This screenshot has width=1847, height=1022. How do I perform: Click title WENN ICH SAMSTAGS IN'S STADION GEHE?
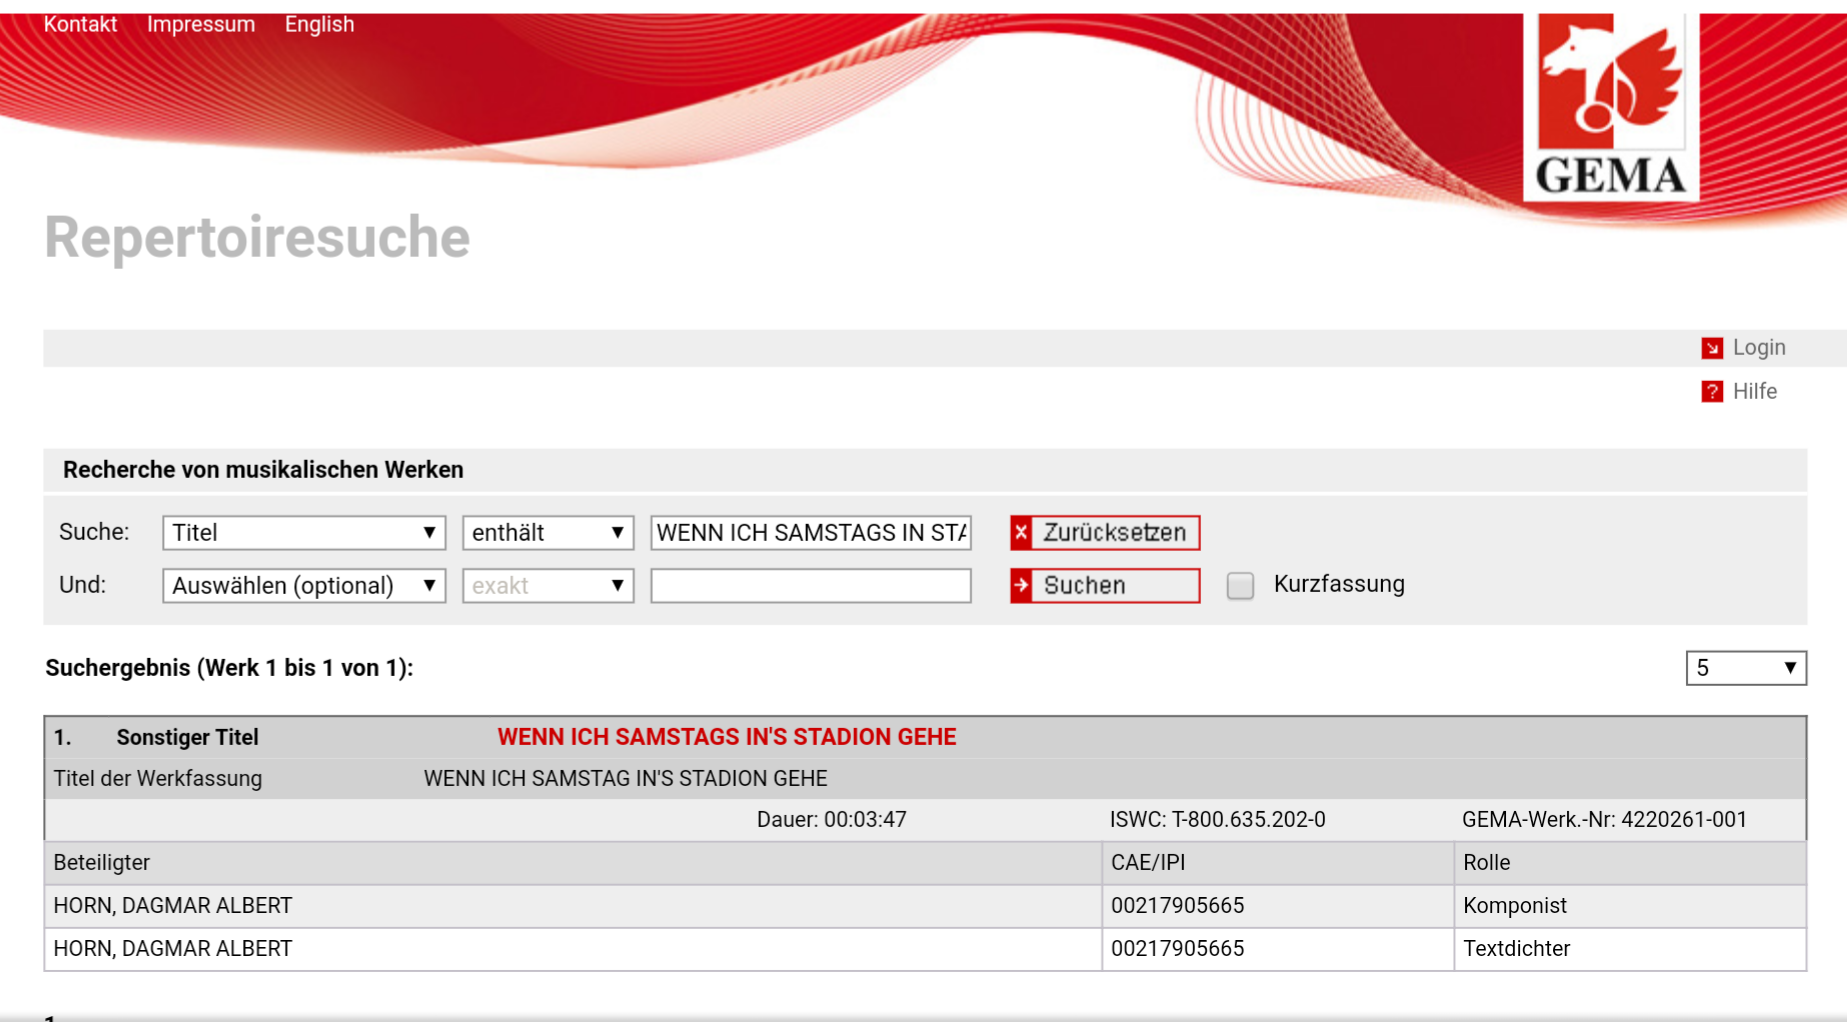(727, 737)
